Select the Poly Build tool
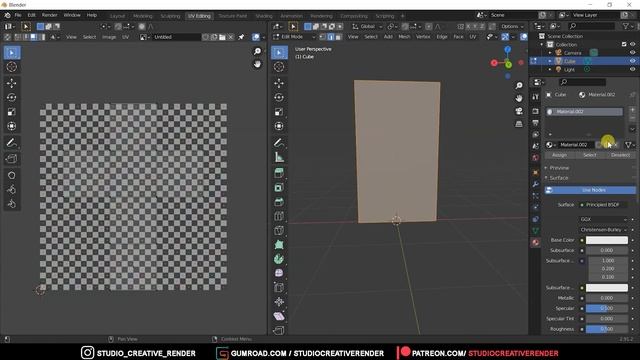The image size is (640, 360). [x=279, y=245]
